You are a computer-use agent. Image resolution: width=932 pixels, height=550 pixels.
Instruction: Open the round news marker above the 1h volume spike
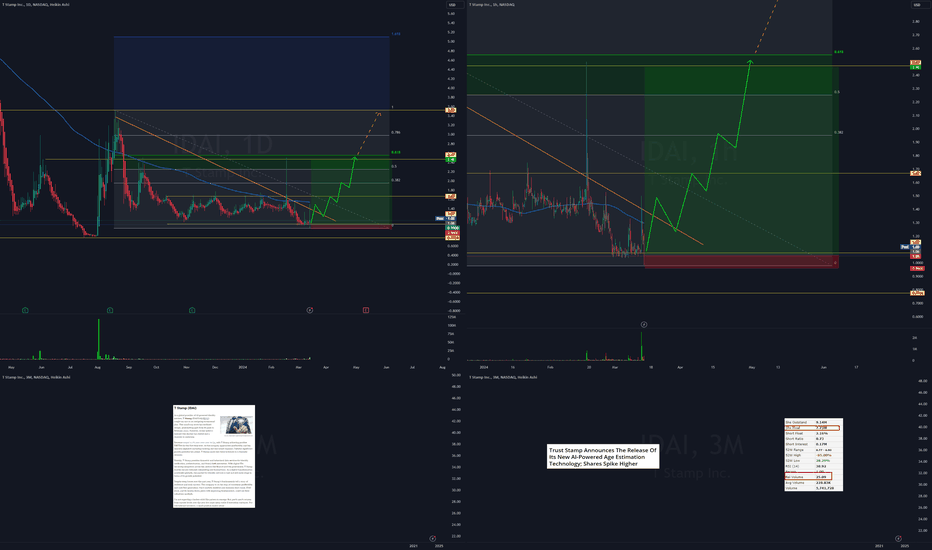(644, 325)
